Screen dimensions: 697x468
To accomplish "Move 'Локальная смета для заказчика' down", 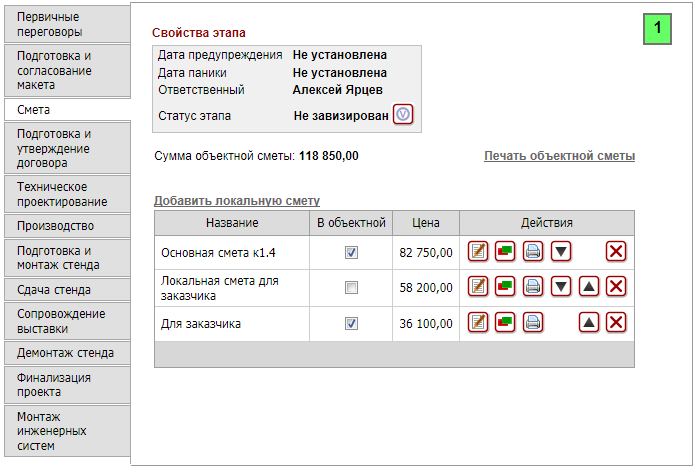I will click(x=561, y=287).
